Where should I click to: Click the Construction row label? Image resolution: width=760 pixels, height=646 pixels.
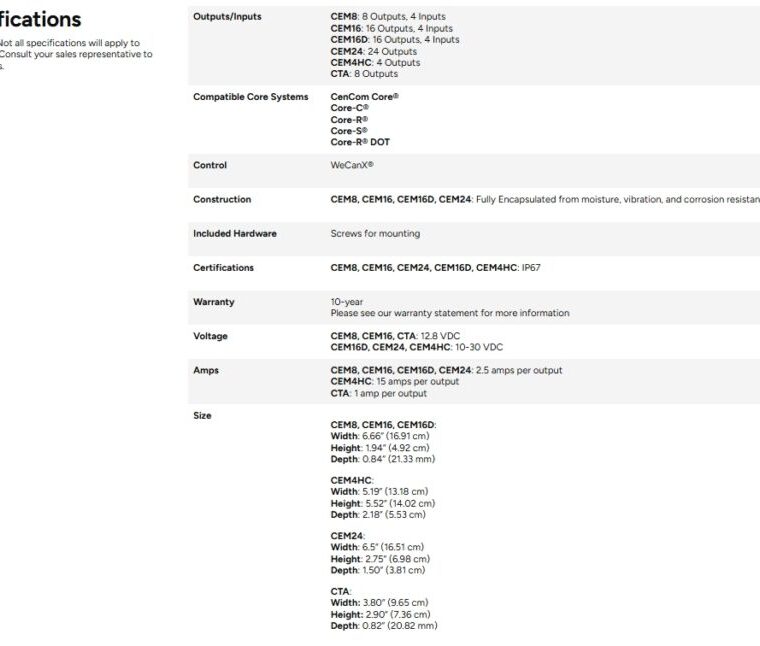coord(222,199)
